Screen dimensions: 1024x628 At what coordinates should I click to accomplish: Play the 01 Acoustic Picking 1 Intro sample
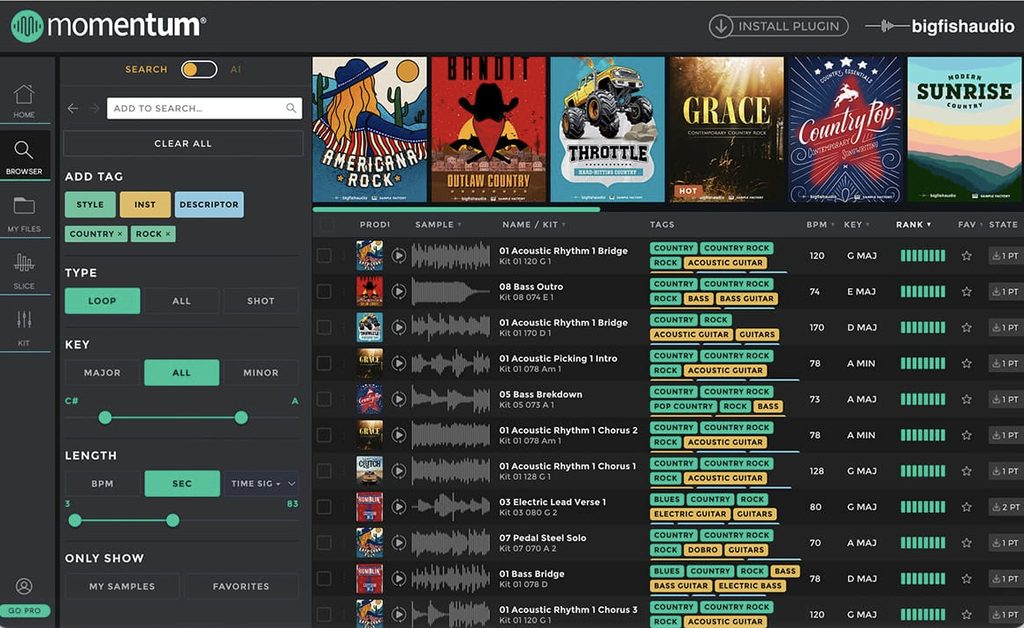click(398, 364)
